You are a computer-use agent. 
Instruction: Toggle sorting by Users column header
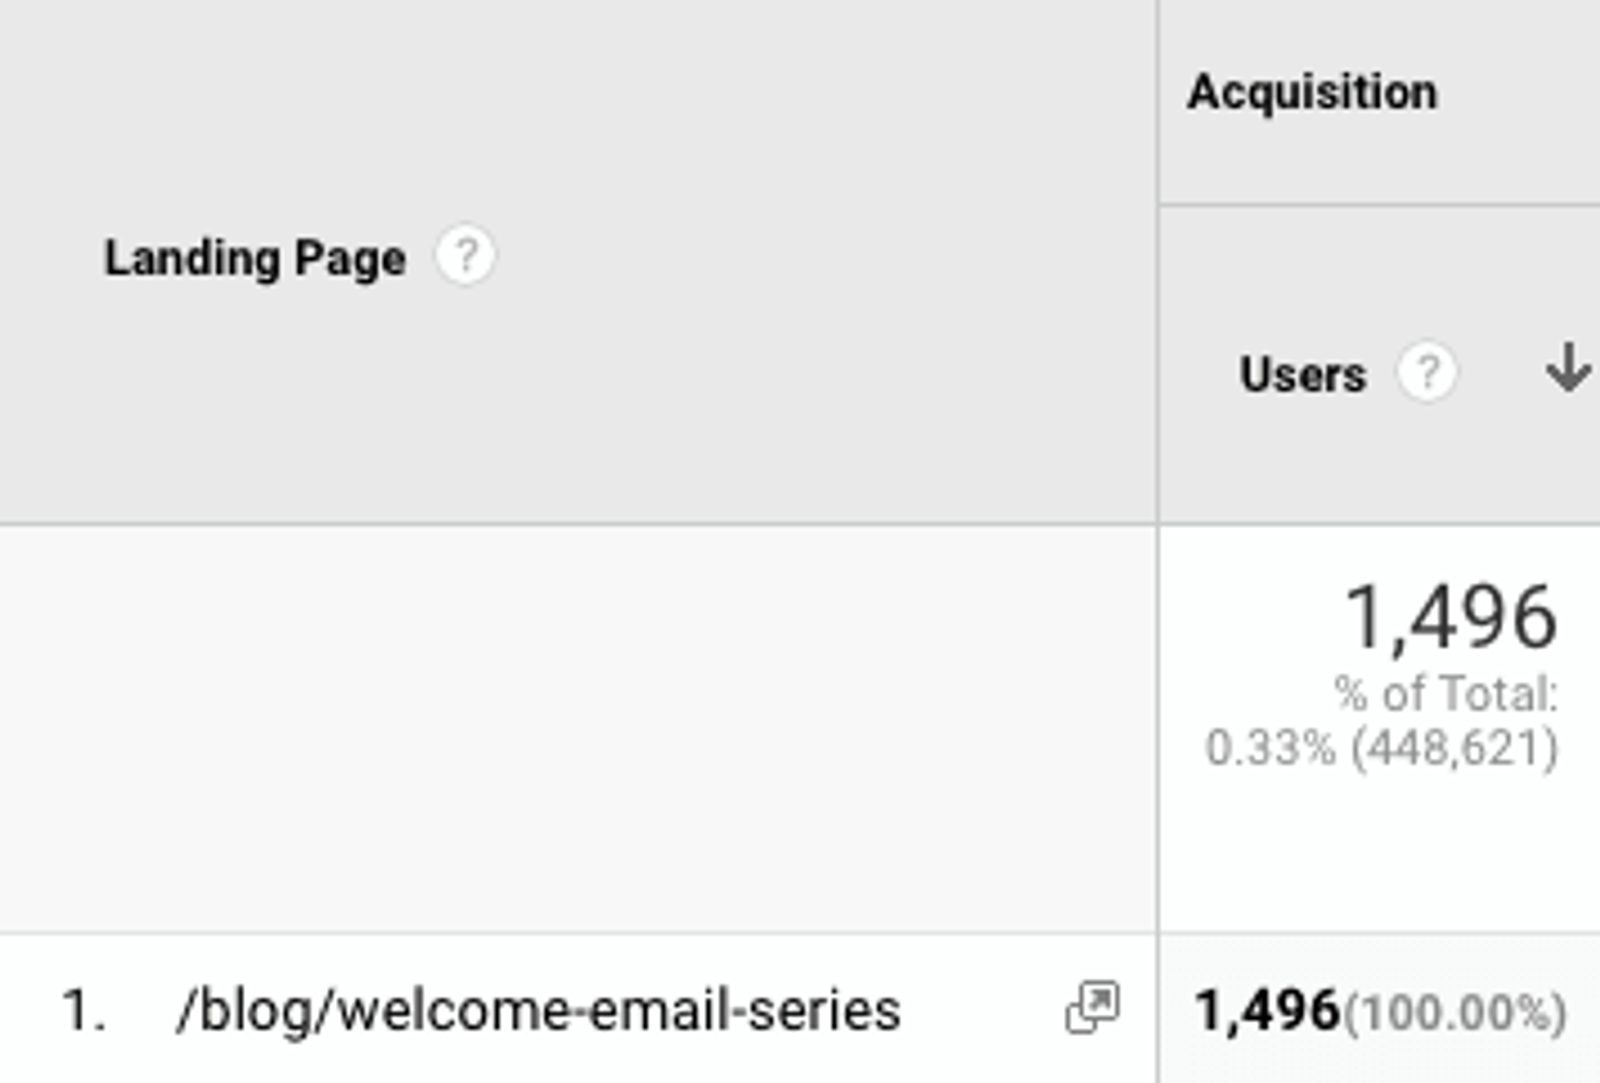pos(1300,374)
